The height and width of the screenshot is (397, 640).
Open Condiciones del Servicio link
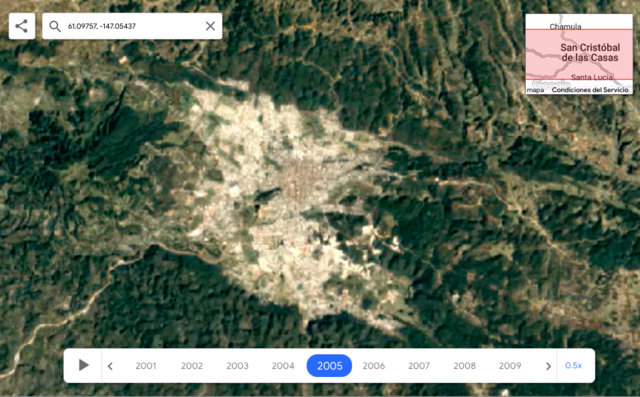click(590, 90)
